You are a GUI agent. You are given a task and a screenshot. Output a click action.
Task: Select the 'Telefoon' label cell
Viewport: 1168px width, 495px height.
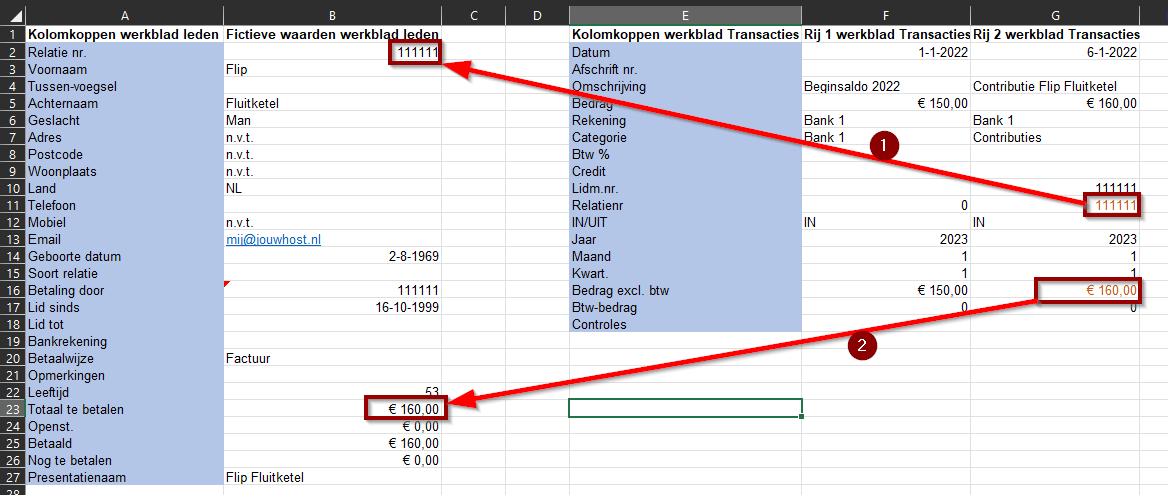[124, 205]
